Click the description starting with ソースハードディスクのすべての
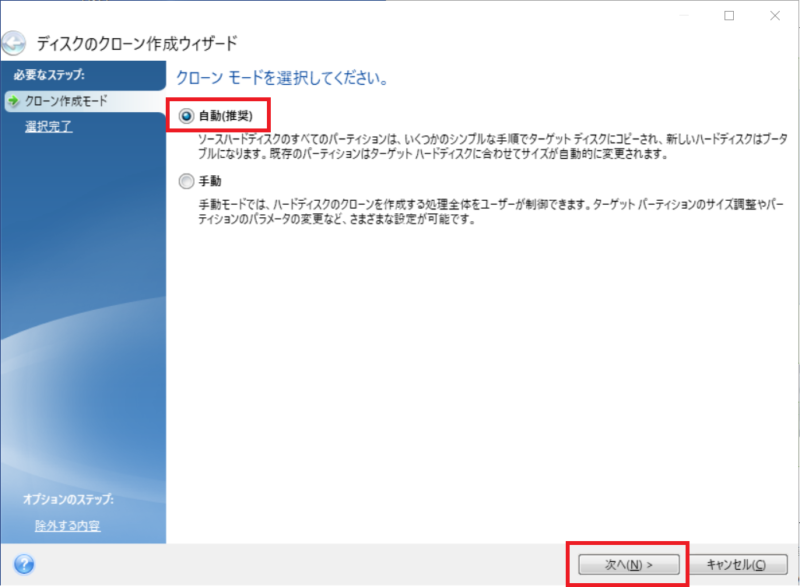800x587 pixels. click(x=492, y=146)
